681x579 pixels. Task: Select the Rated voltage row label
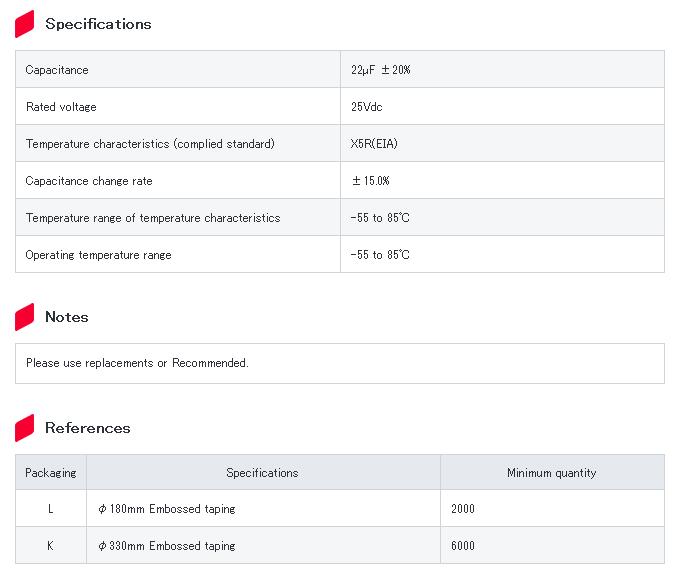tap(61, 107)
